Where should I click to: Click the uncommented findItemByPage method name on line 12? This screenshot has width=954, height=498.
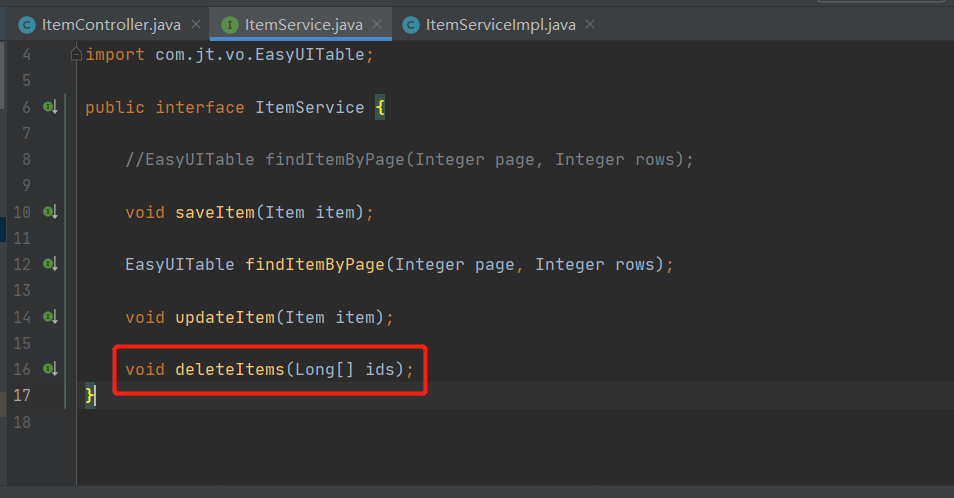[x=315, y=265]
